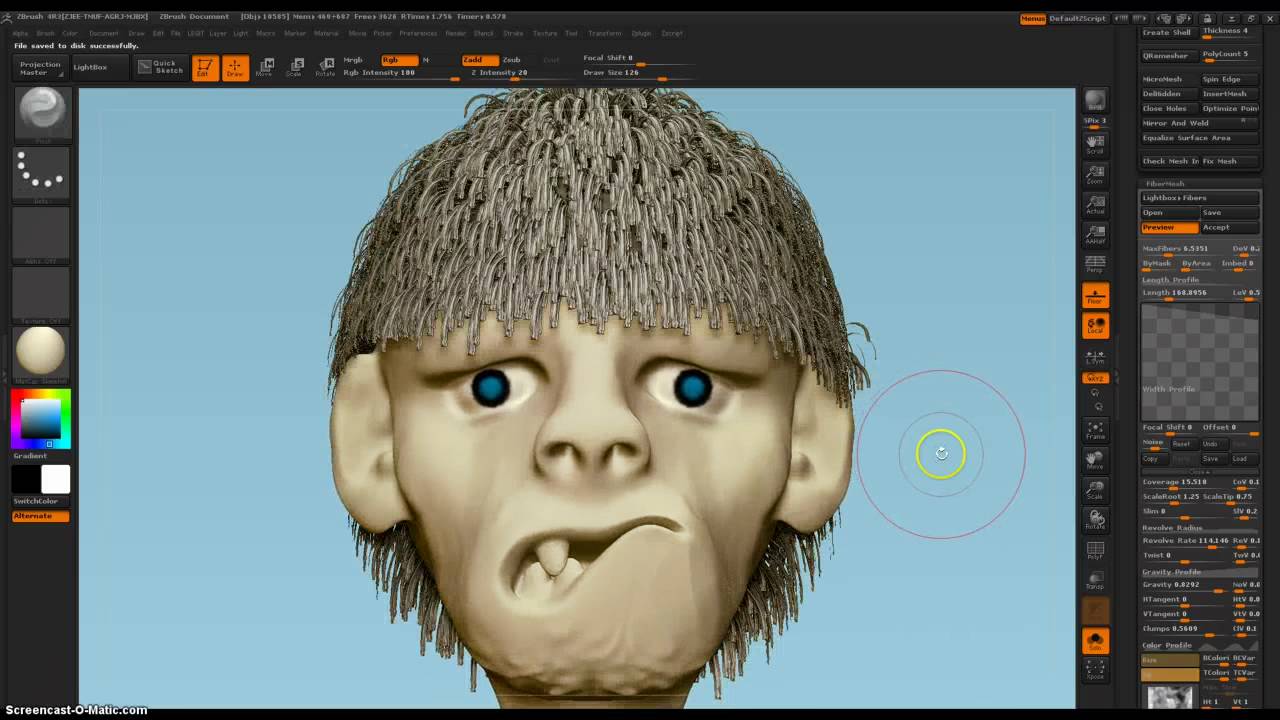Open the stroke type dots selector
The height and width of the screenshot is (720, 1280).
coord(41,173)
